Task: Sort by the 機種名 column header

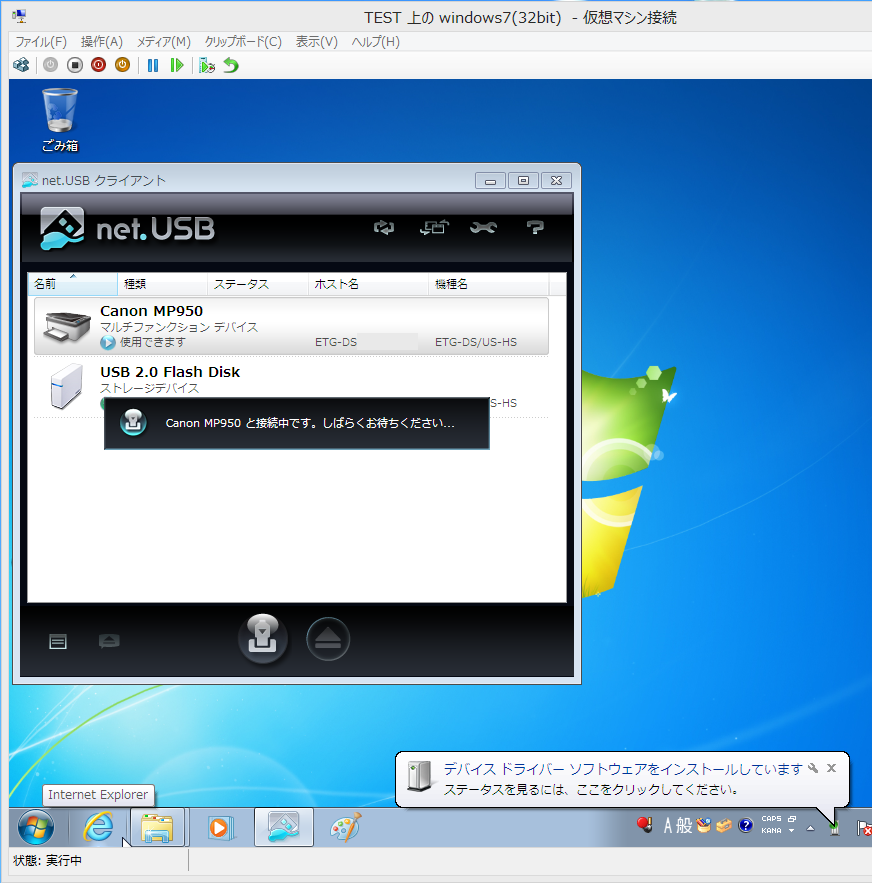Action: (488, 284)
